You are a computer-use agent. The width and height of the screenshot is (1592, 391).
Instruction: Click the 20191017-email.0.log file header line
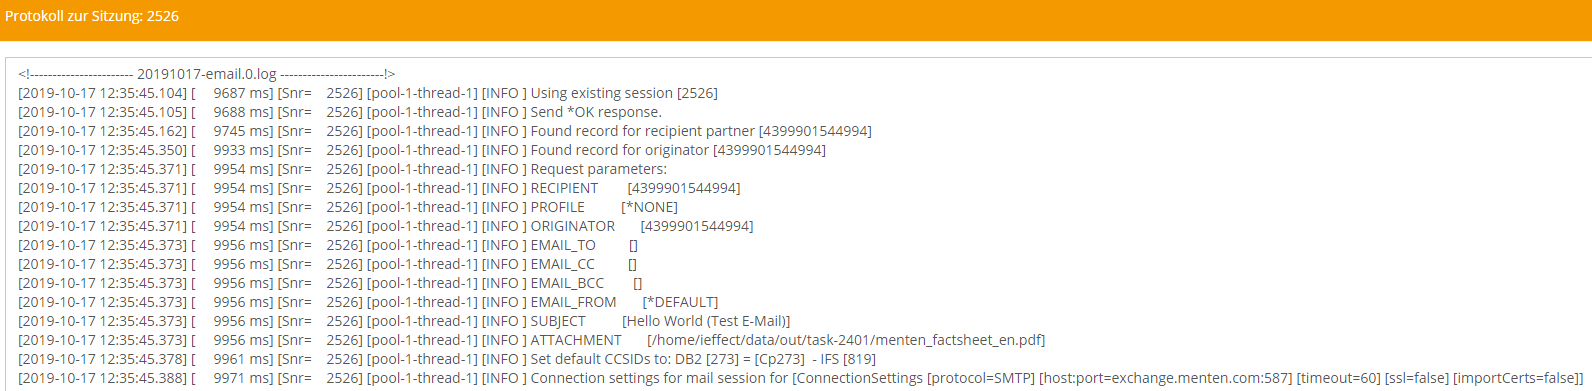pos(207,74)
